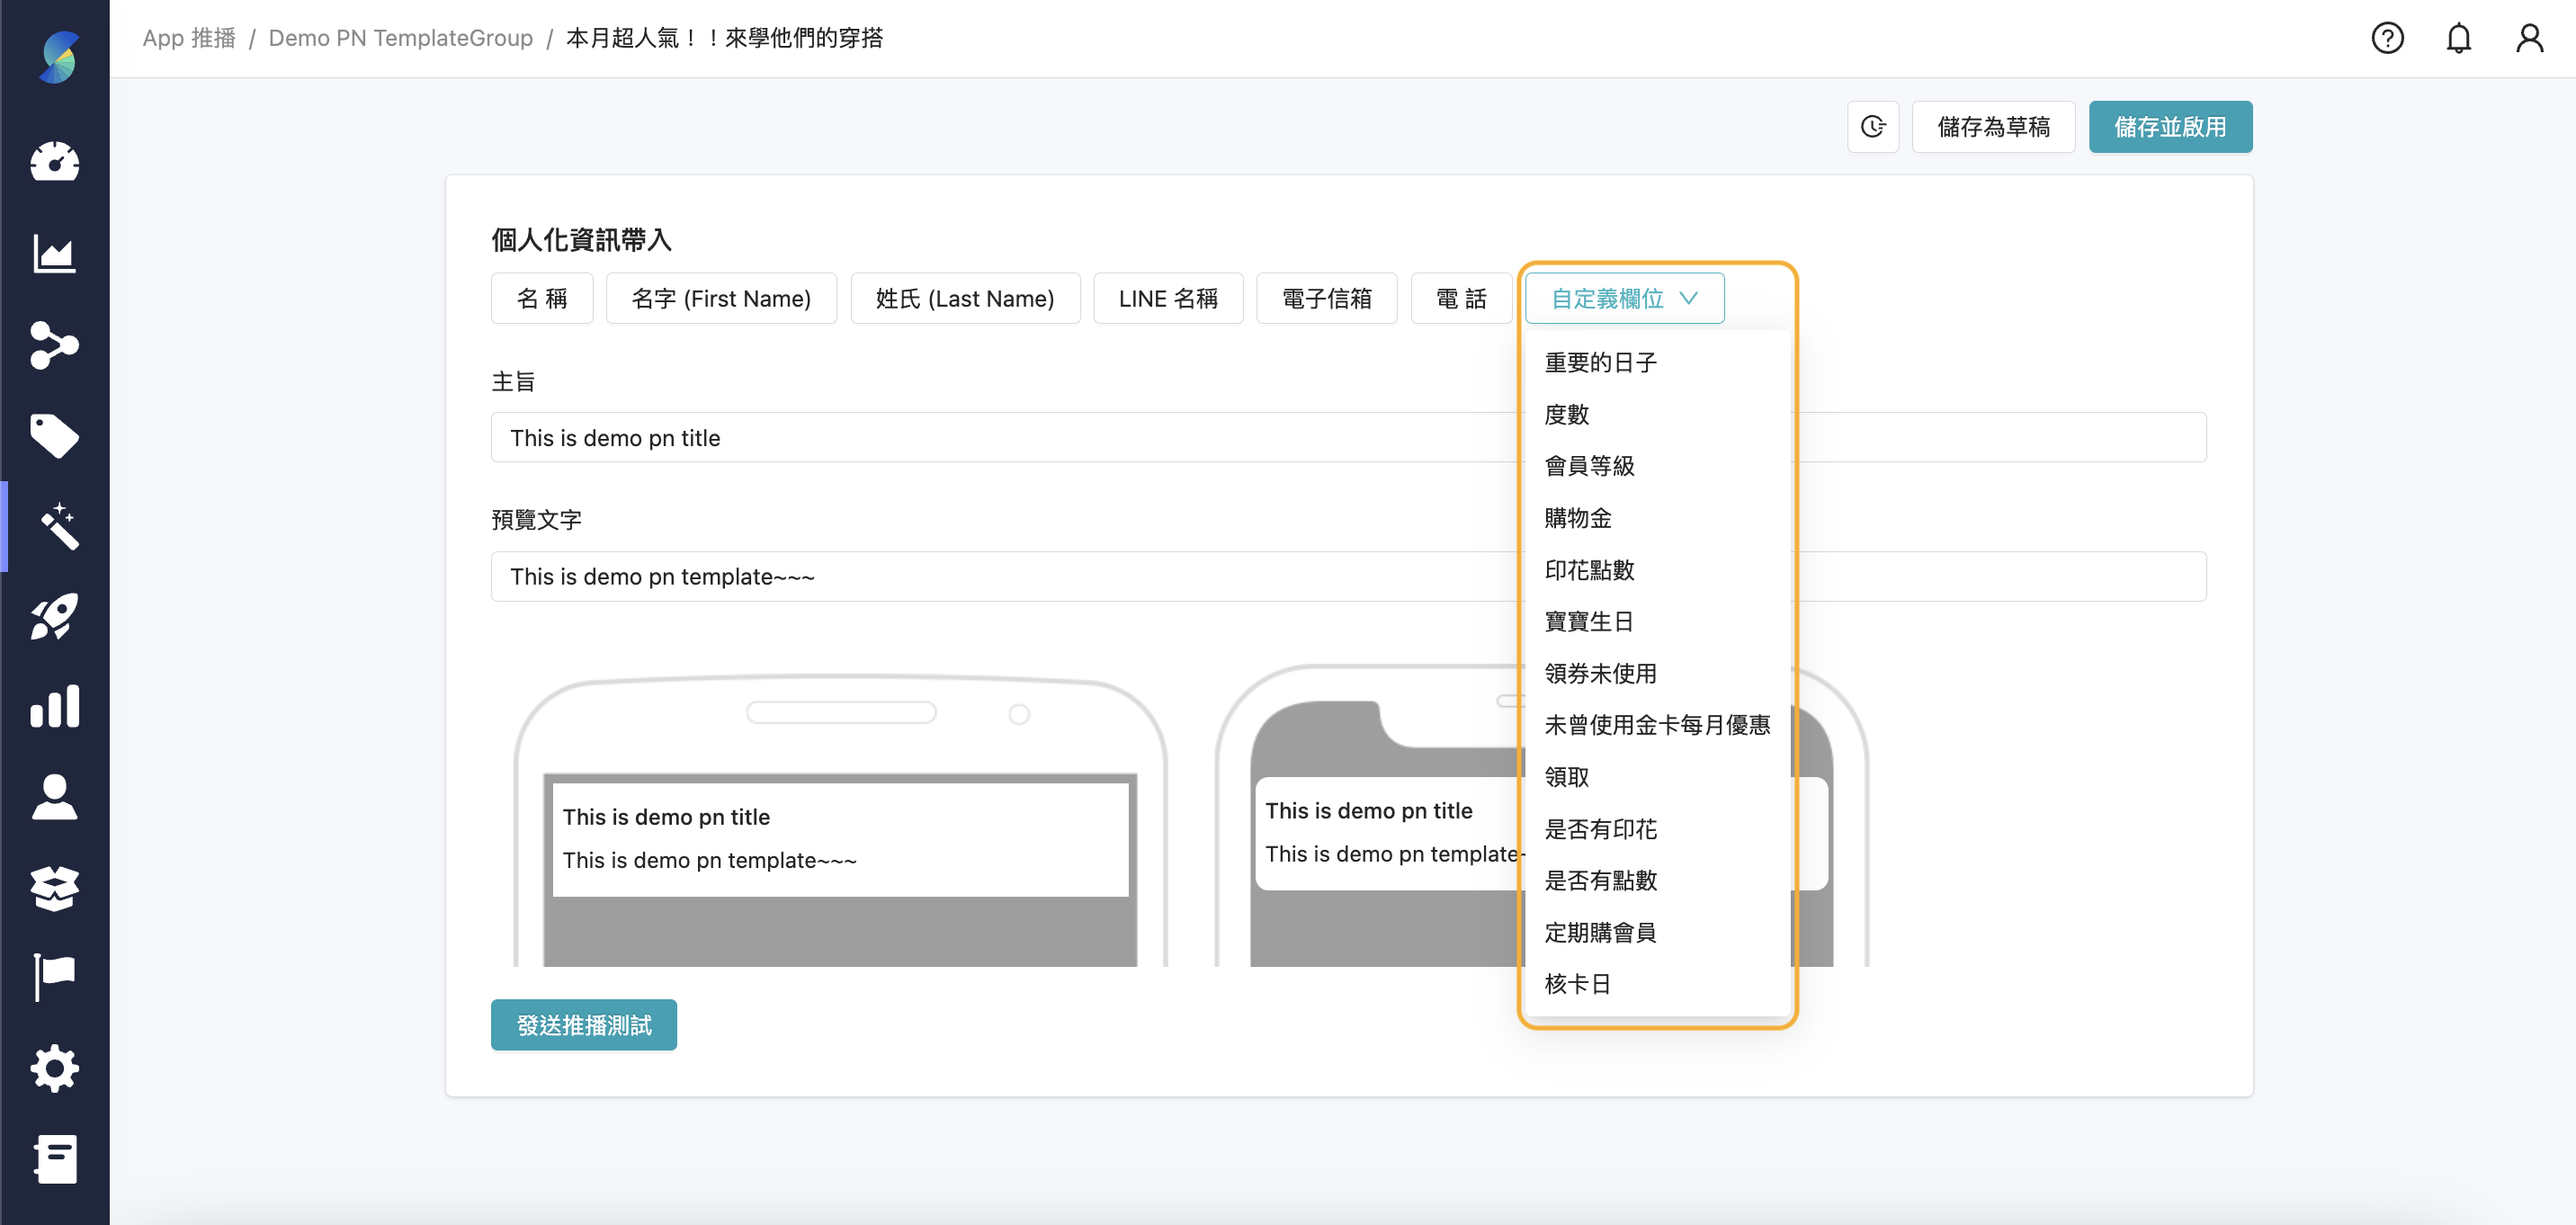
Task: Open the members person icon in sidebar
Action: (x=55, y=797)
